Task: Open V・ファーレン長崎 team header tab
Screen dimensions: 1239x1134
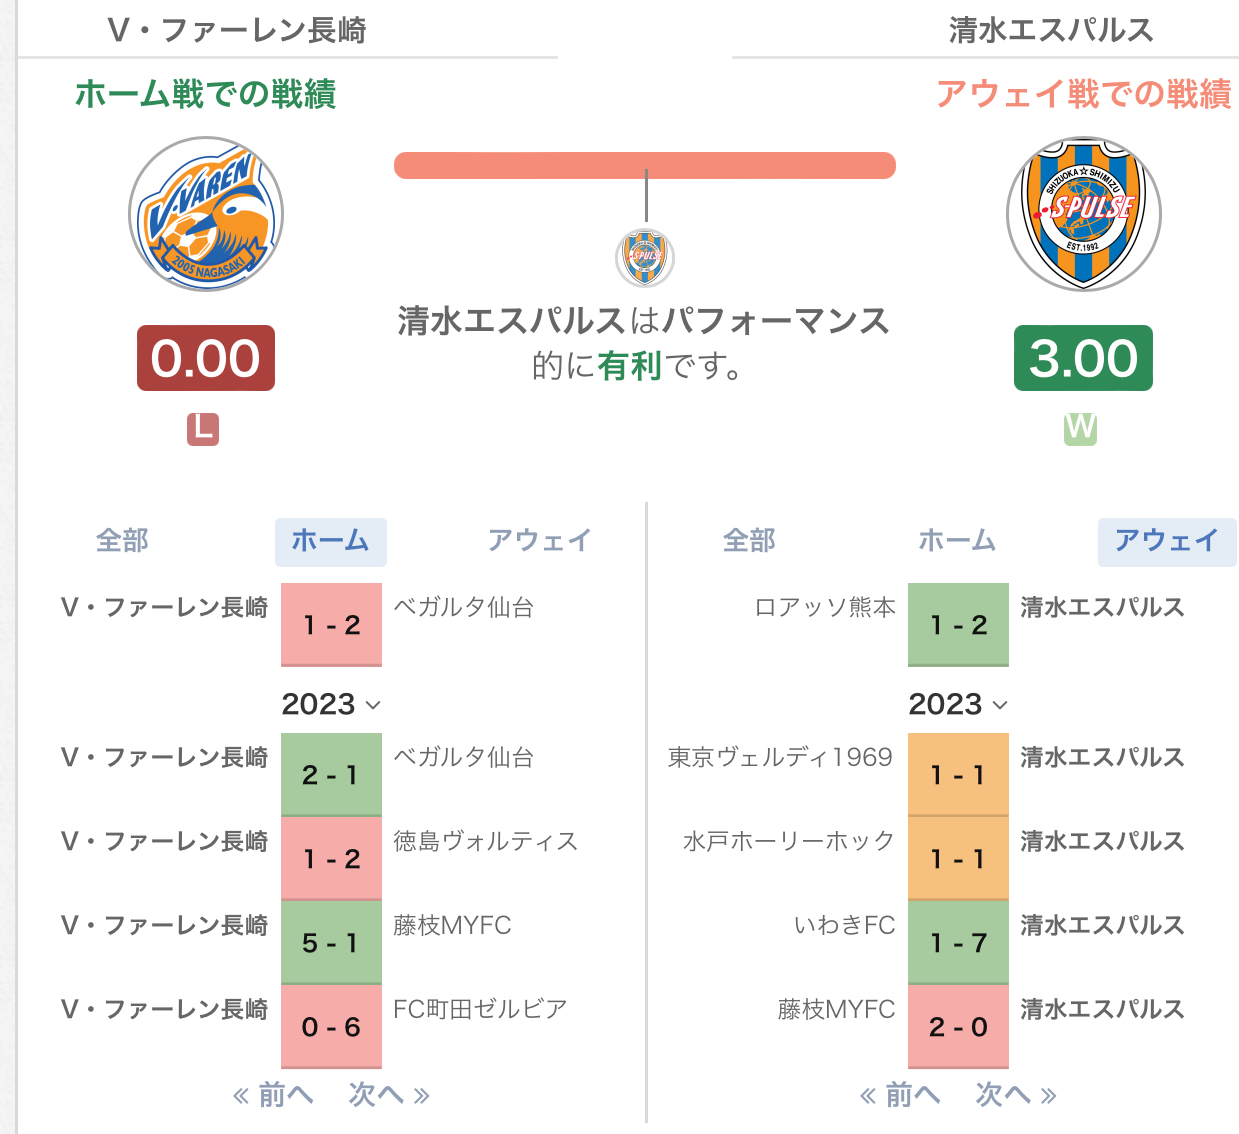Action: click(x=237, y=30)
